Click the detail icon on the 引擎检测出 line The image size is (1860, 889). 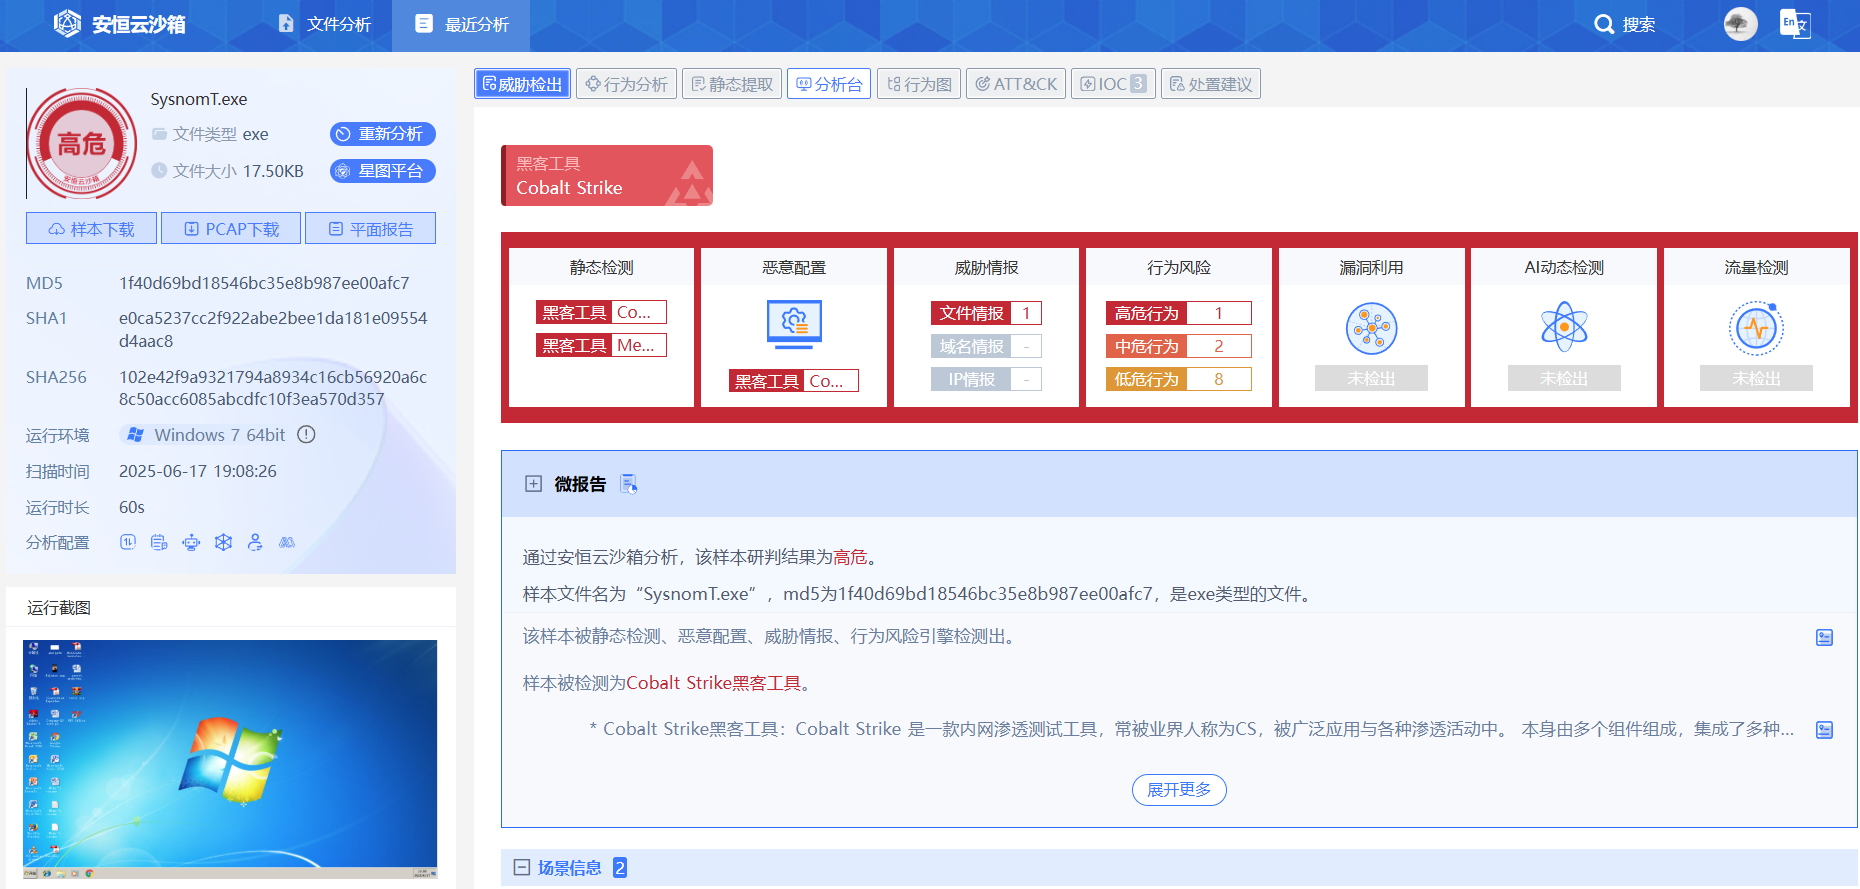tap(1825, 637)
